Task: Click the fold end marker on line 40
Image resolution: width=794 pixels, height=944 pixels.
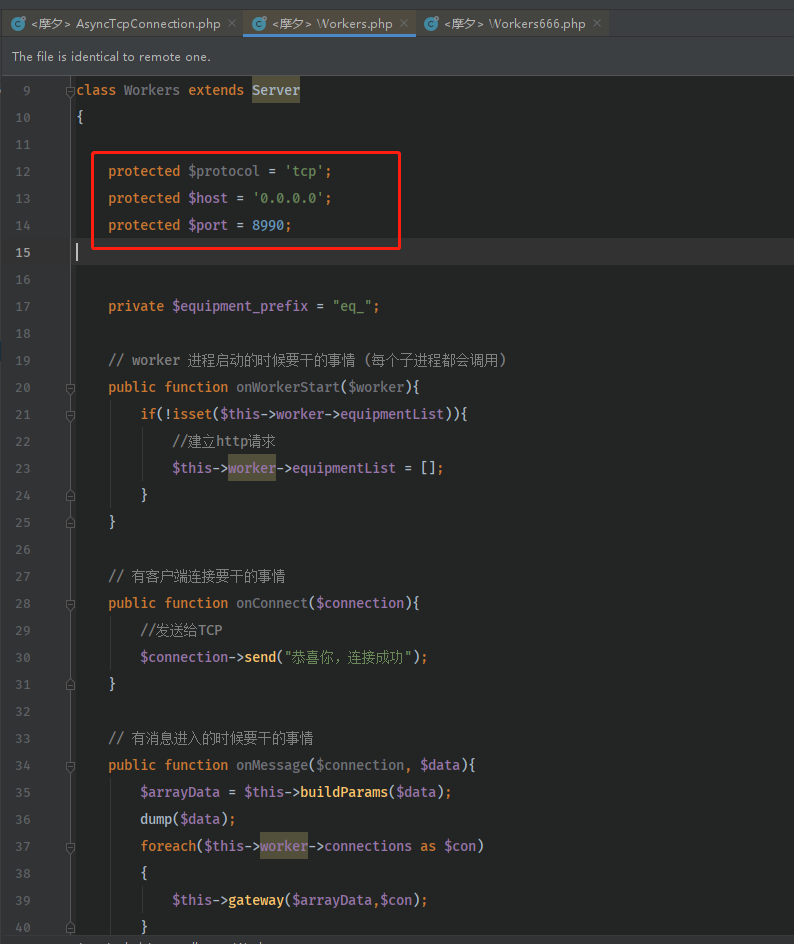Action: (x=70, y=928)
